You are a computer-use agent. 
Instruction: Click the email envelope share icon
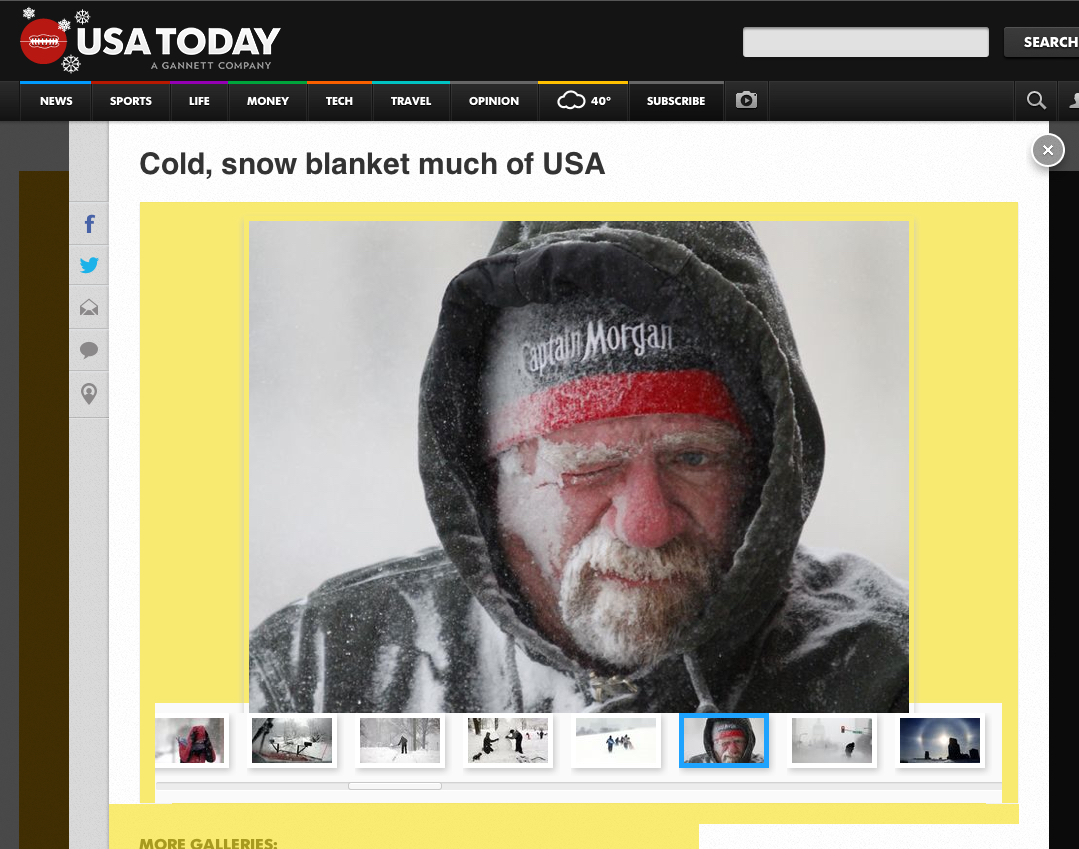pos(89,308)
